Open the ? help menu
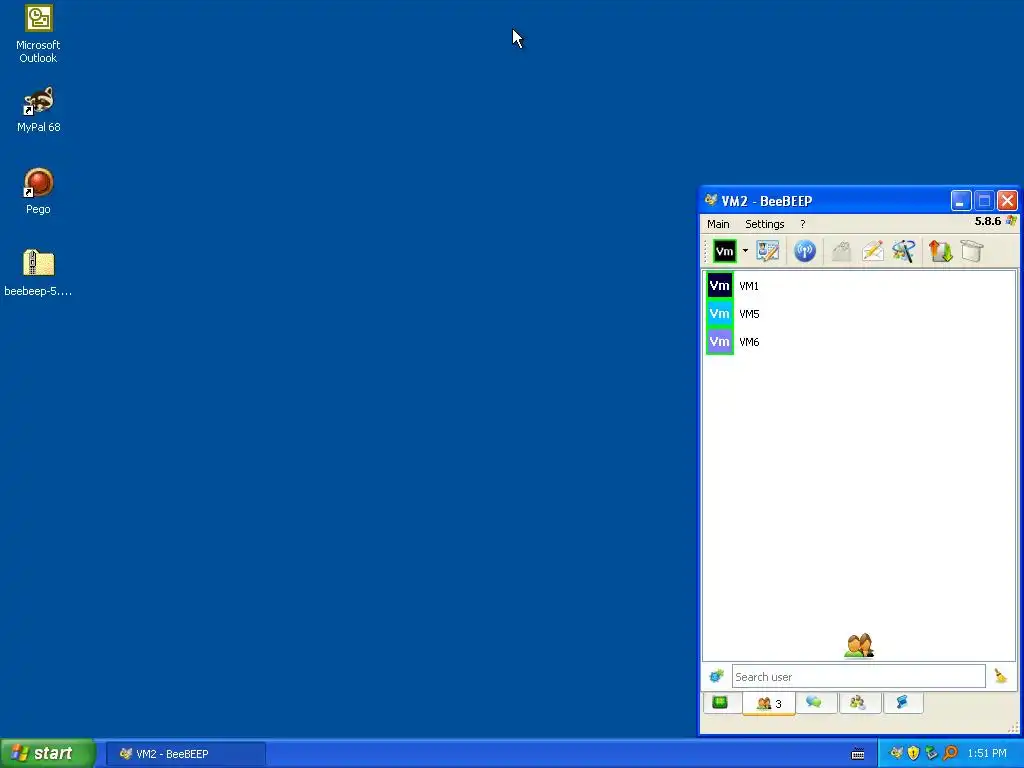The height and width of the screenshot is (768, 1024). click(x=803, y=224)
